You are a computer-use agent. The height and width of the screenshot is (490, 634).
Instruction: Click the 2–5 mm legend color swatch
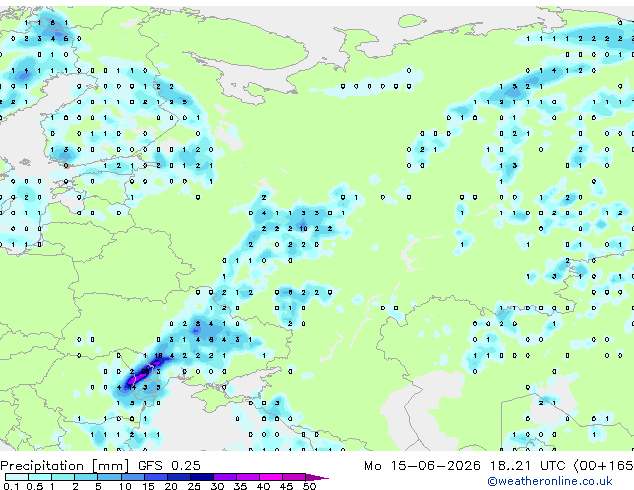[x=86, y=477]
